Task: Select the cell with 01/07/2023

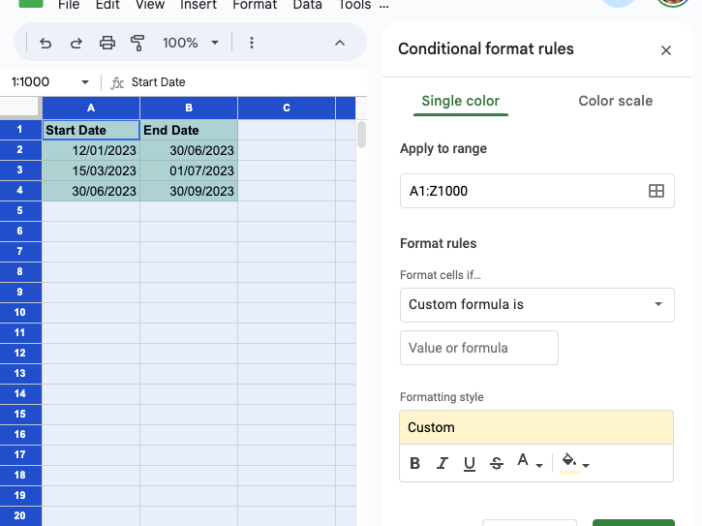Action: coord(188,171)
